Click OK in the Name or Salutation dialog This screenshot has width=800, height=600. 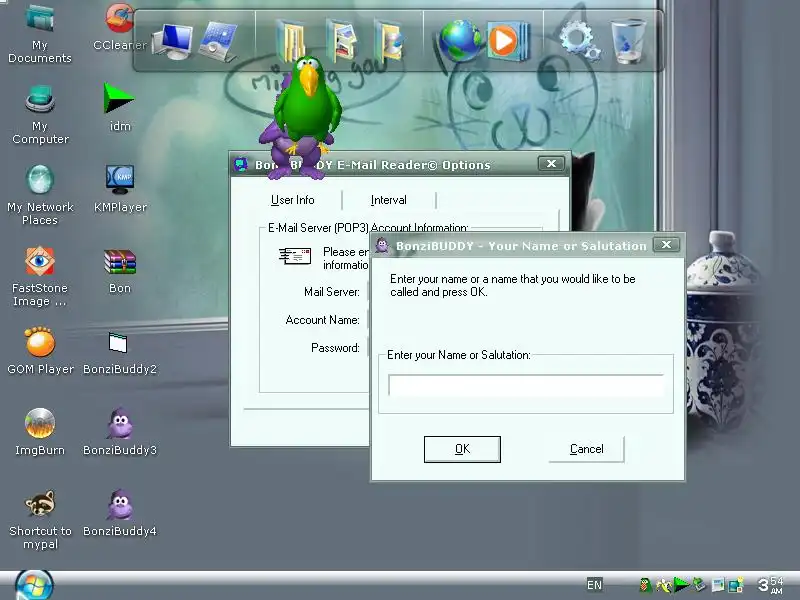462,449
